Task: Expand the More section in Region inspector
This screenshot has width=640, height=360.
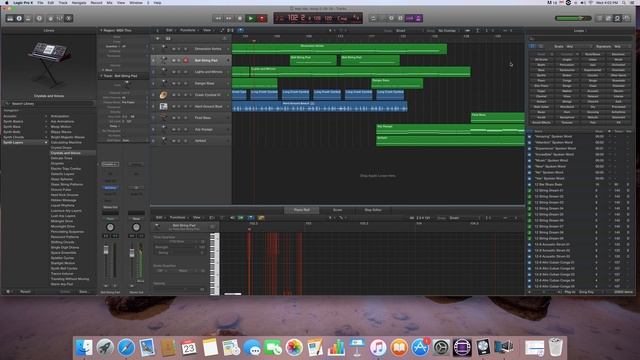Action: tap(102, 70)
